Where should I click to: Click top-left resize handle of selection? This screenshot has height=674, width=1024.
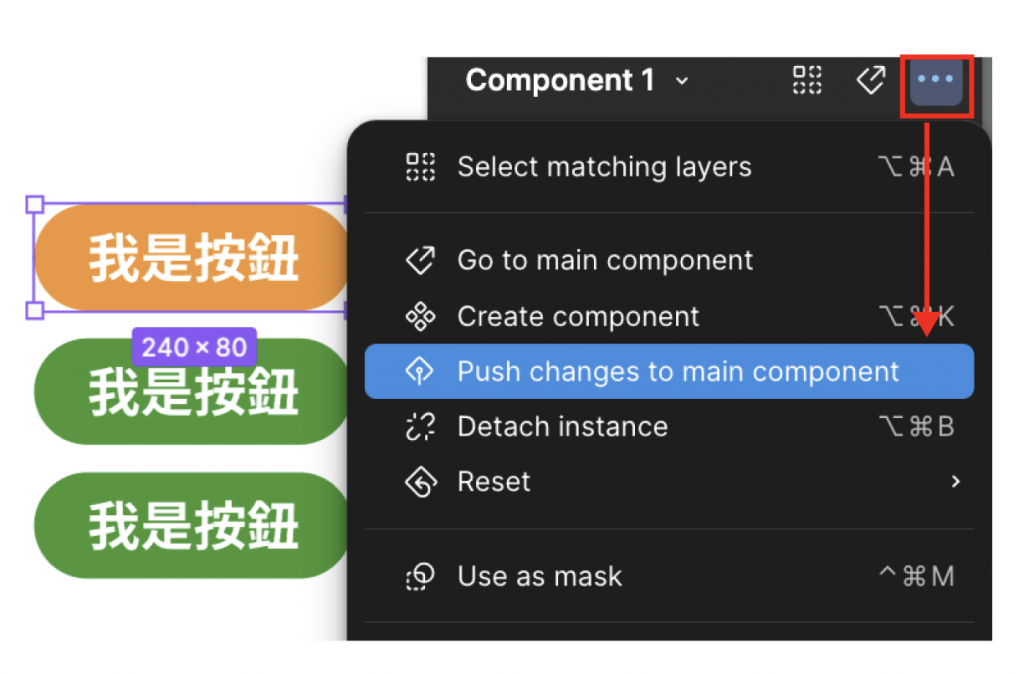(34, 205)
